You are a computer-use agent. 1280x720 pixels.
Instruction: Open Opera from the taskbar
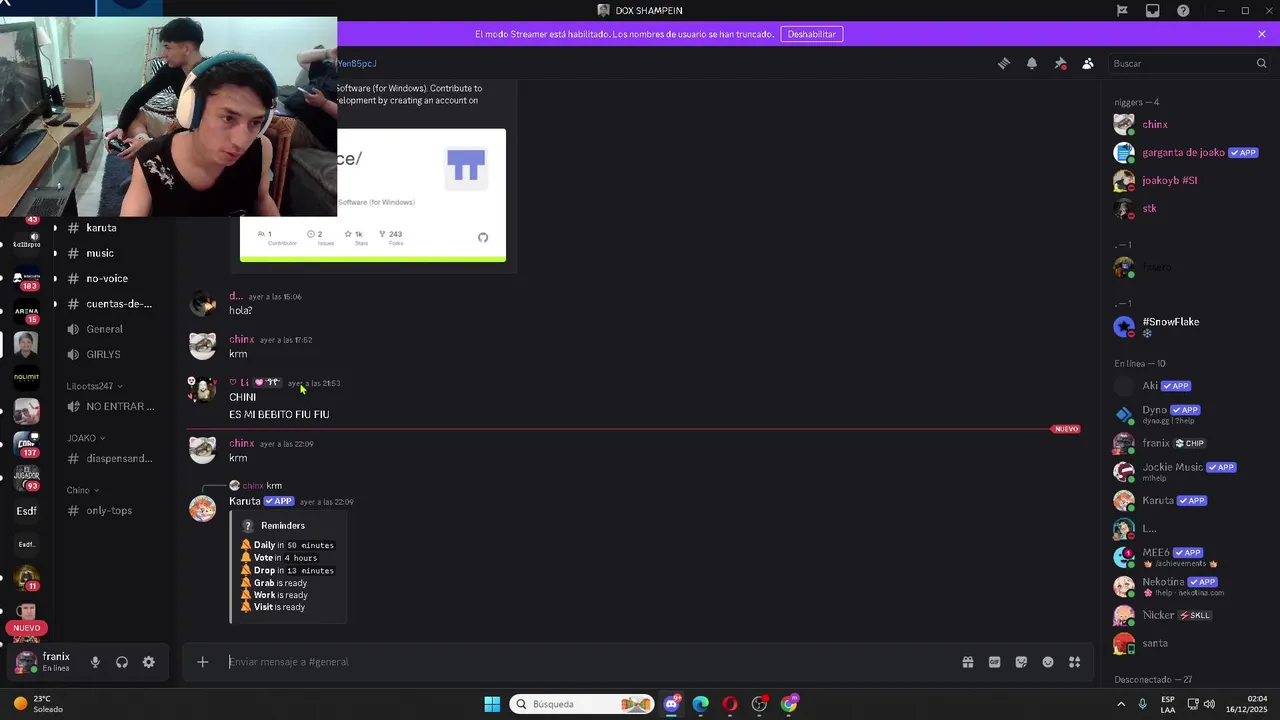click(730, 704)
